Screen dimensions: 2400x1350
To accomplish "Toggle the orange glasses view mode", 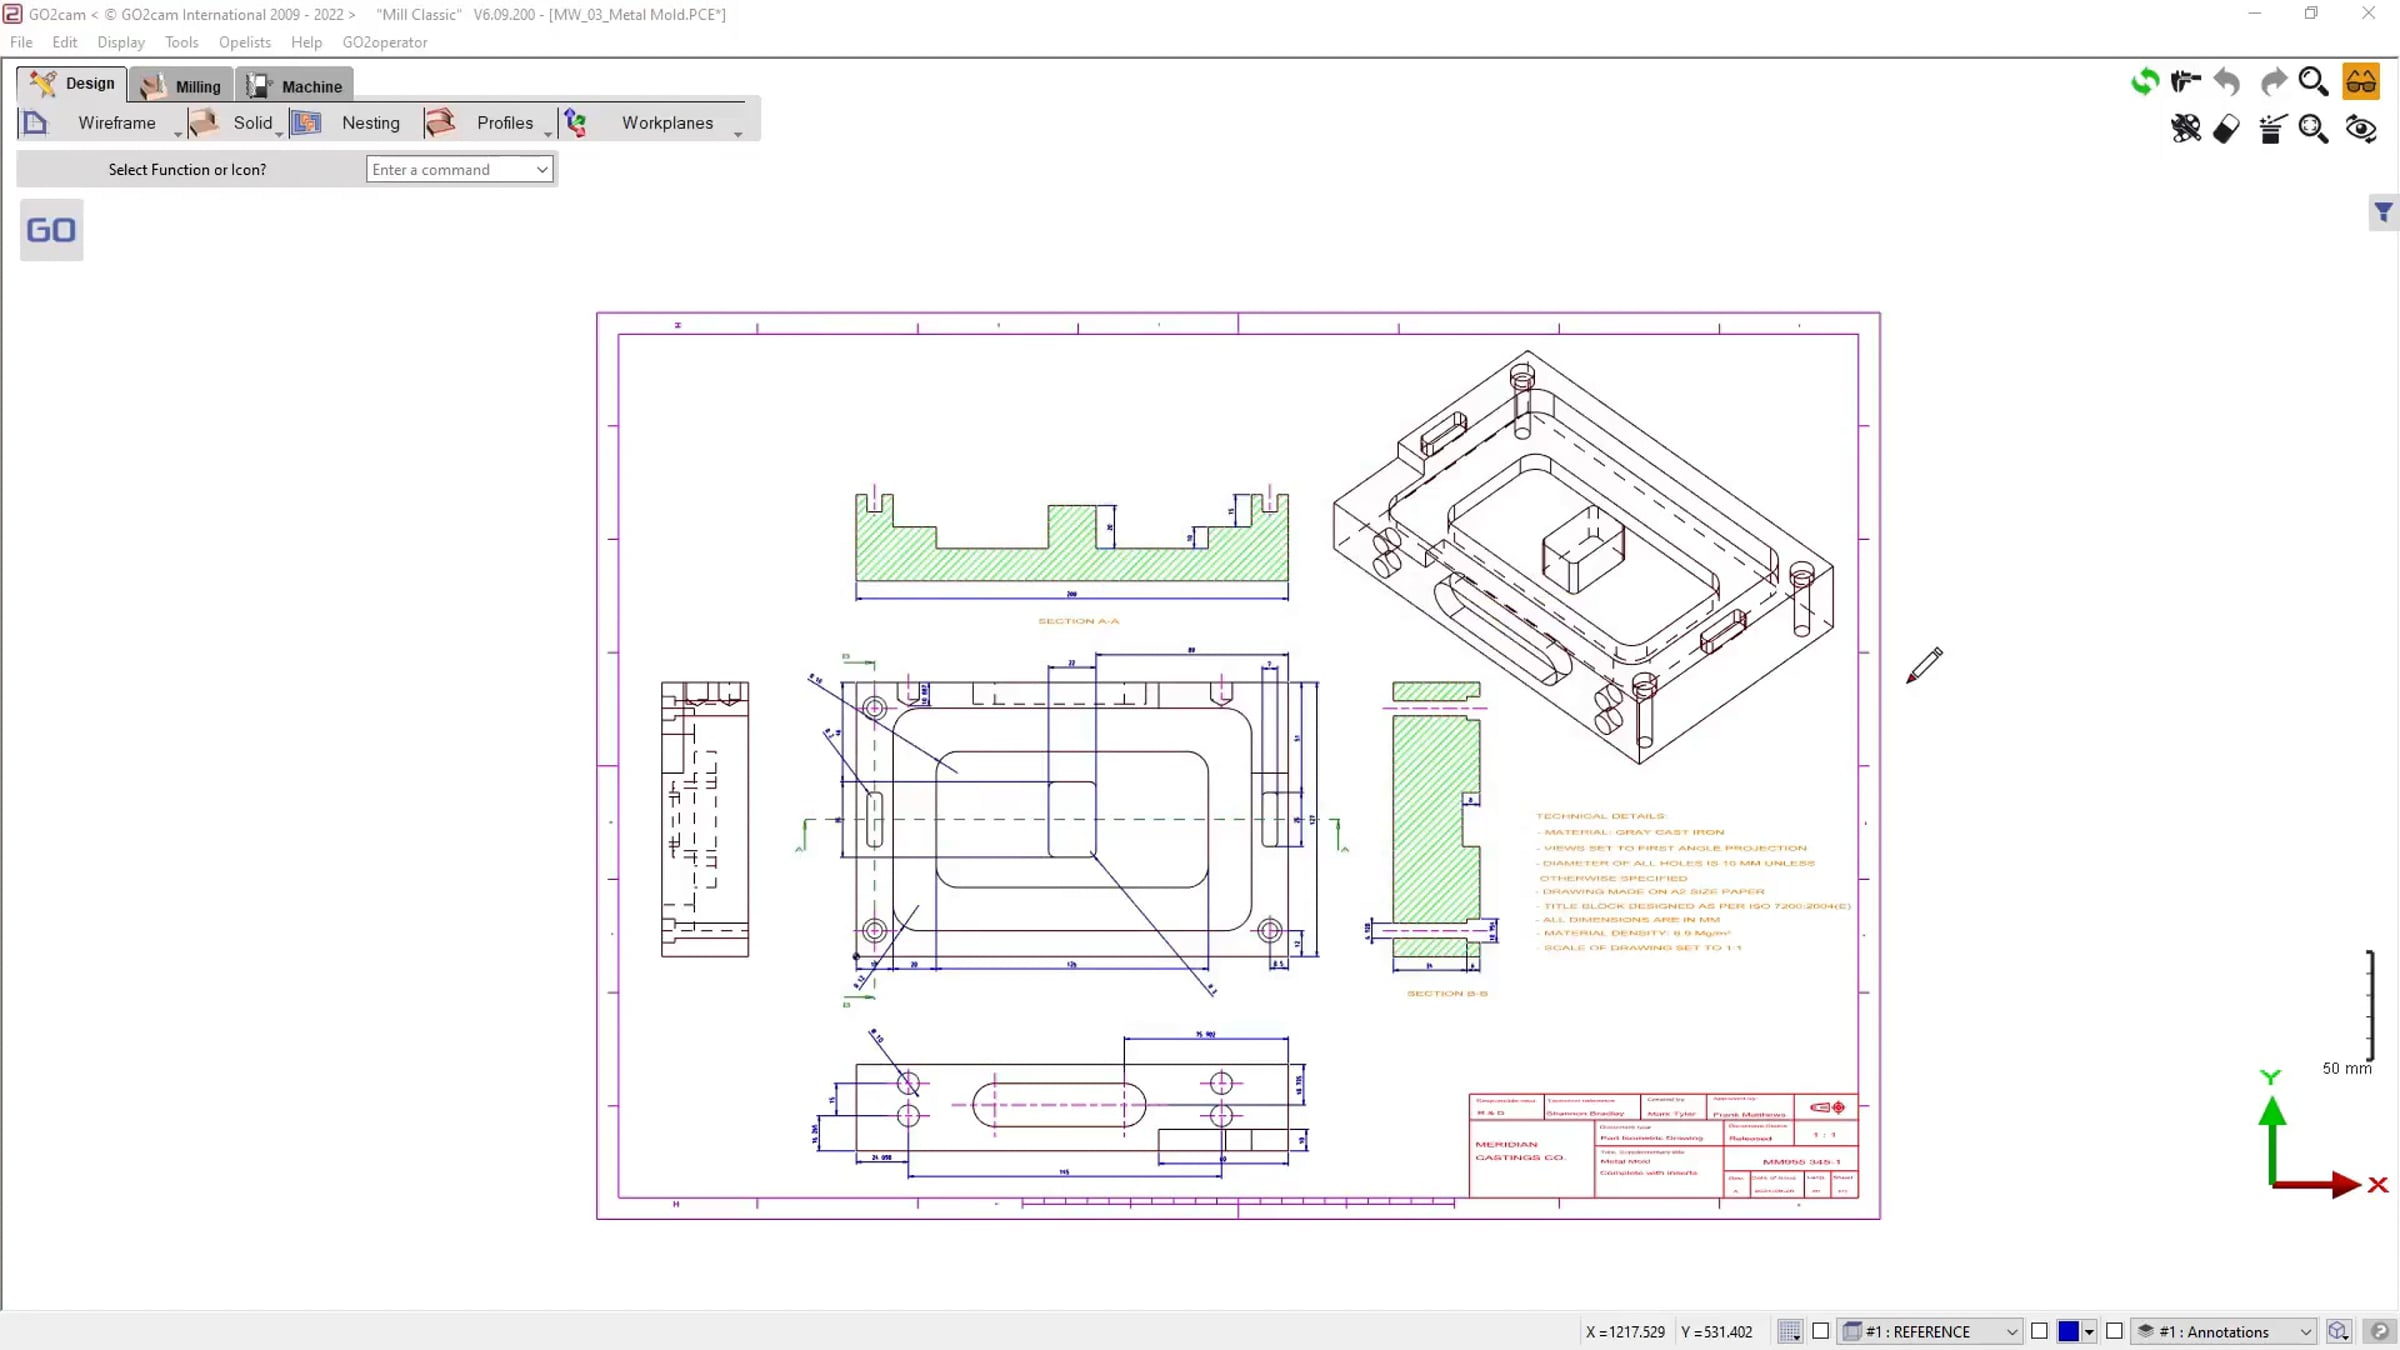I will pos(2361,81).
